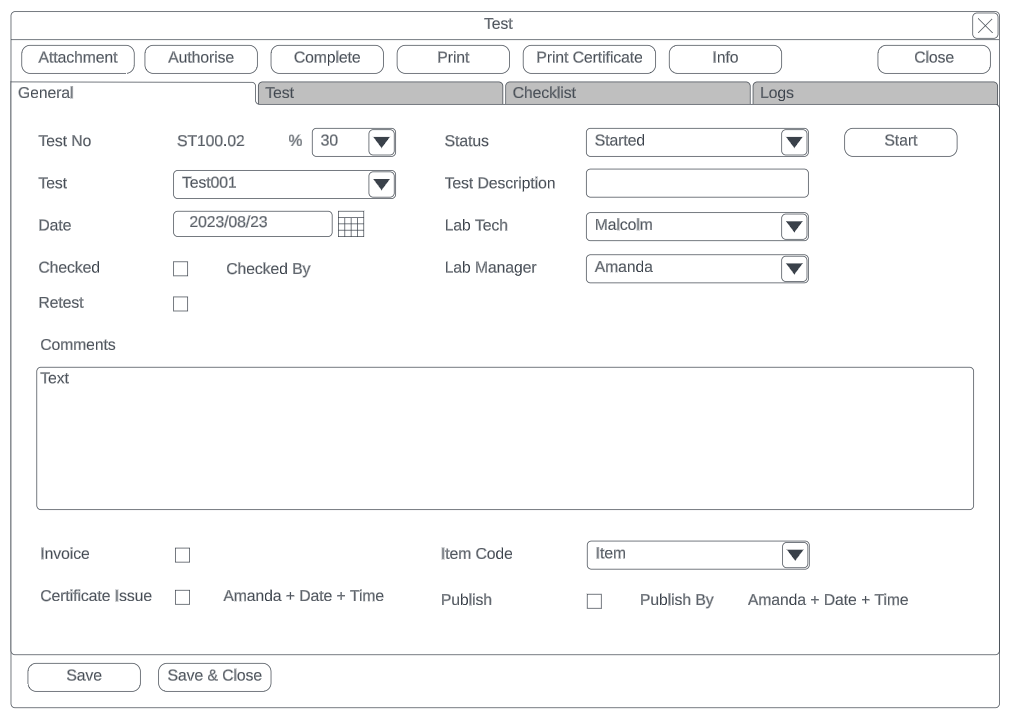Switch to the Checklist tab
Viewport: 1010px width, 714px height.
coord(626,93)
